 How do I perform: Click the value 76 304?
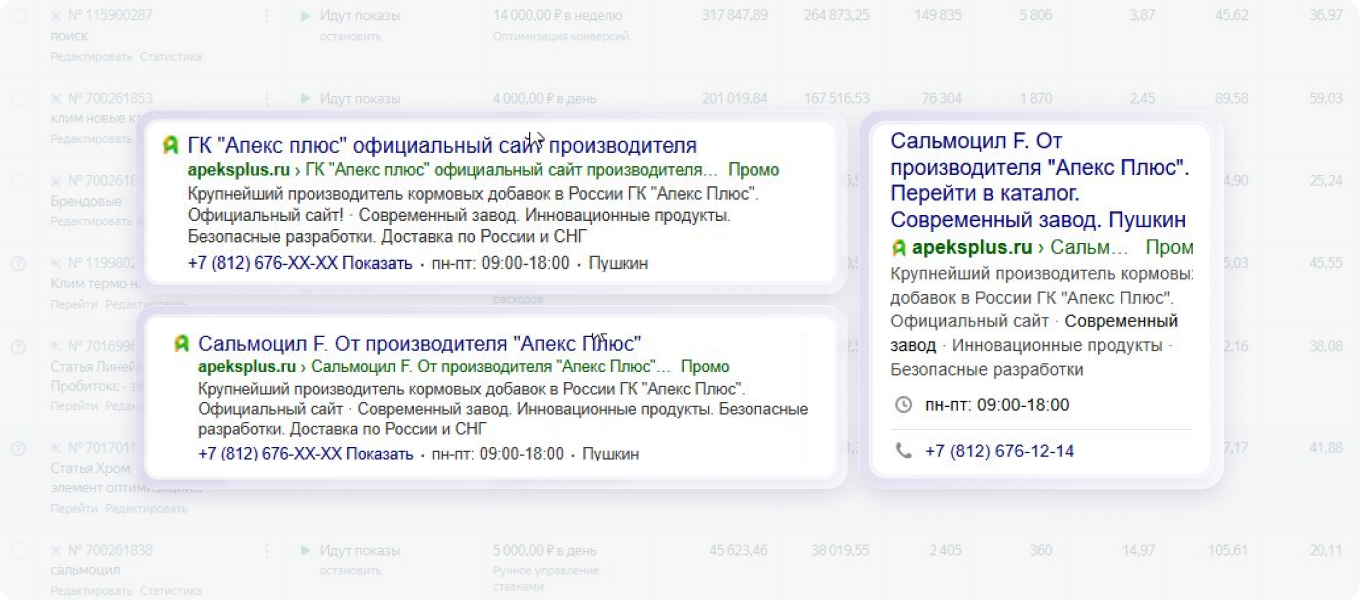(942, 98)
